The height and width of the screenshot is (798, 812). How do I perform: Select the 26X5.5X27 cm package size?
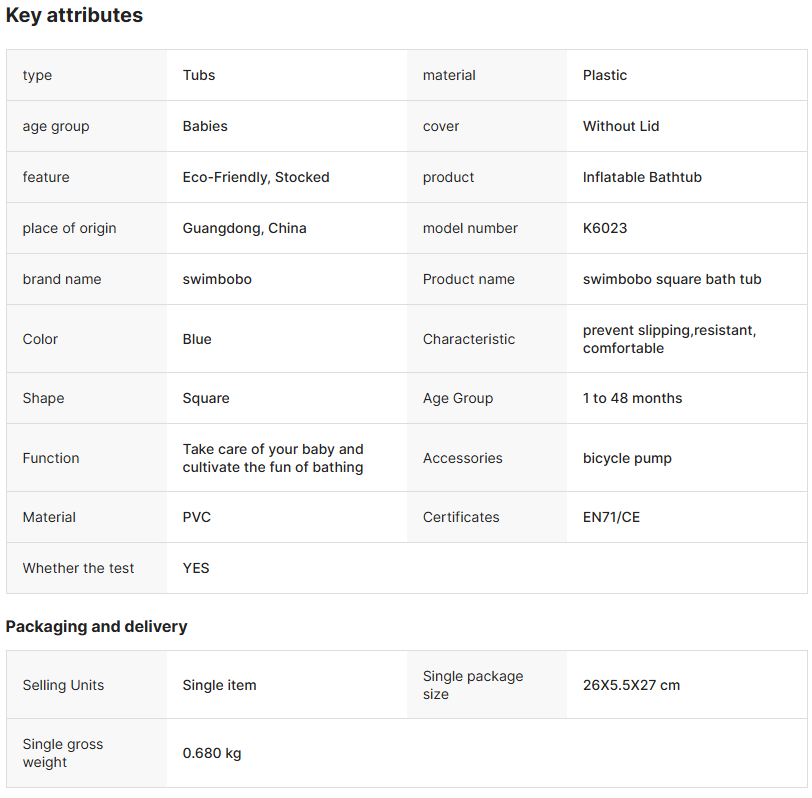631,685
